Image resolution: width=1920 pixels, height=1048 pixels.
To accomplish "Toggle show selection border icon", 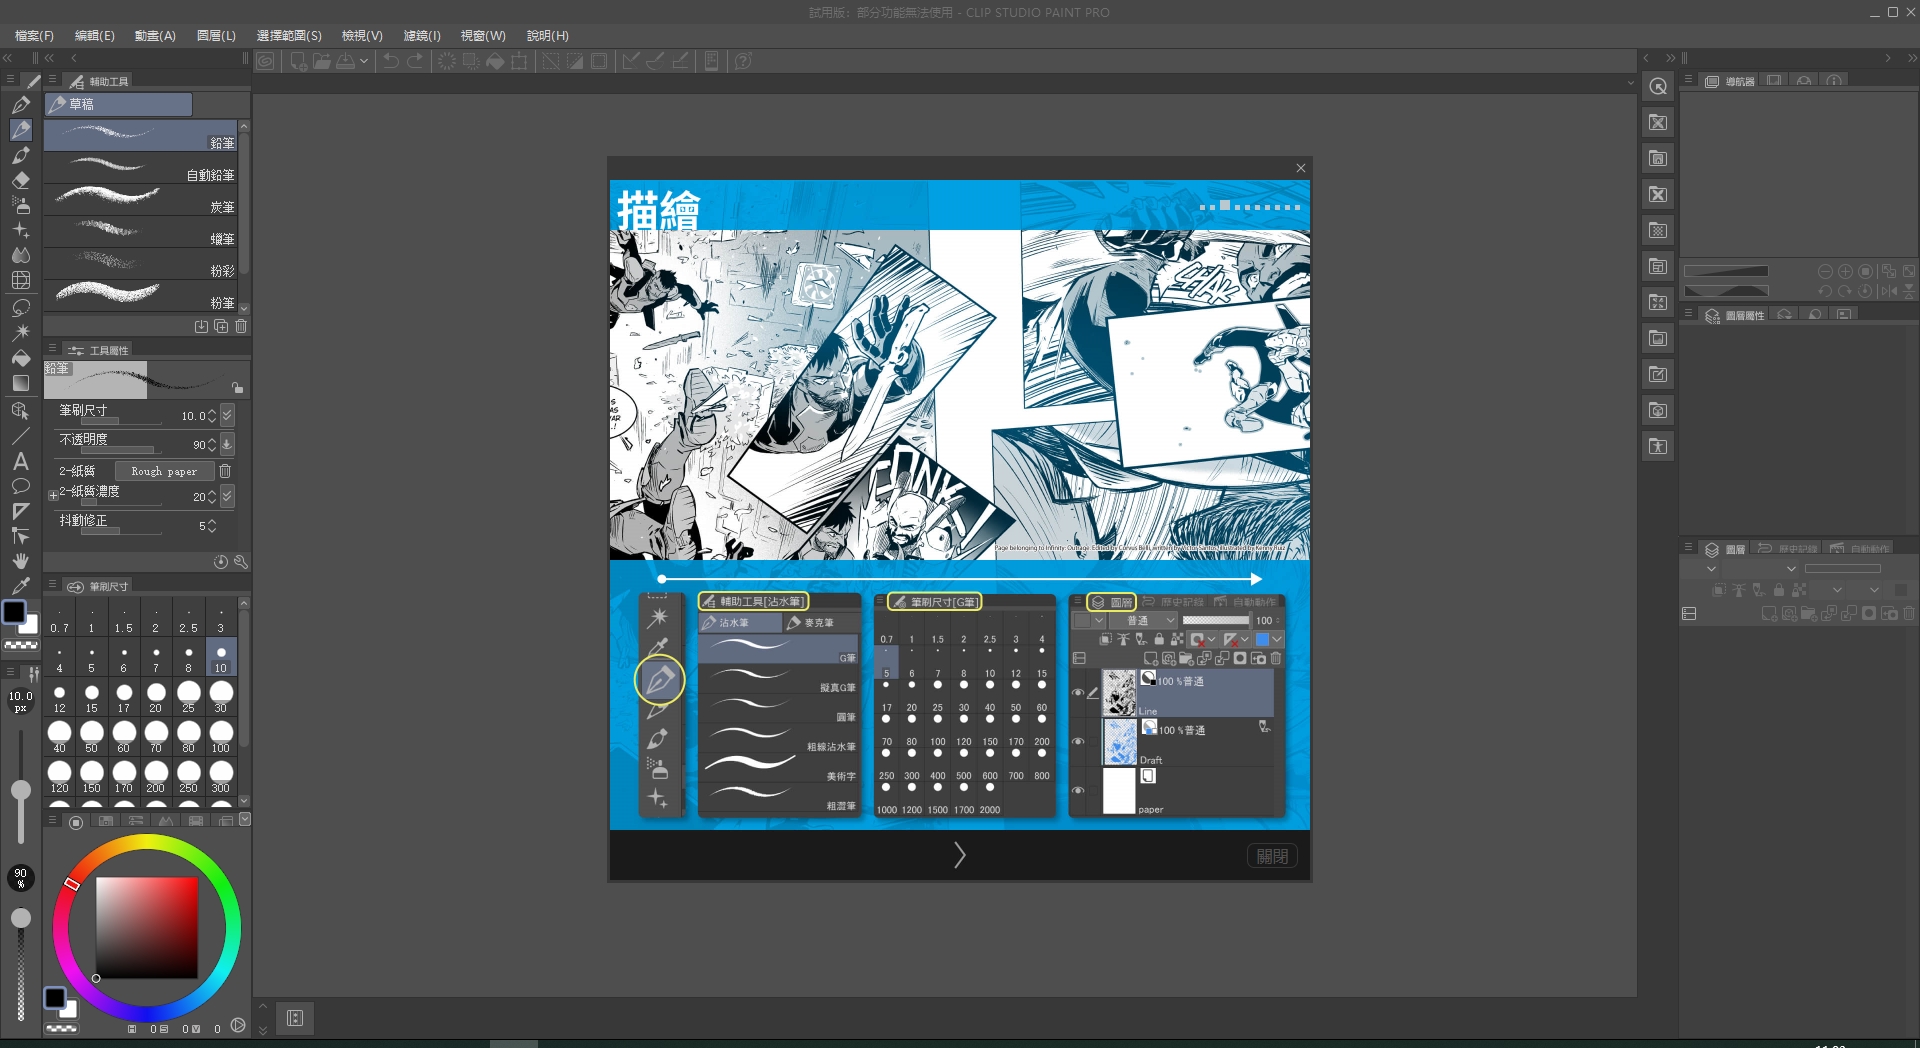I will pyautogui.click(x=598, y=61).
